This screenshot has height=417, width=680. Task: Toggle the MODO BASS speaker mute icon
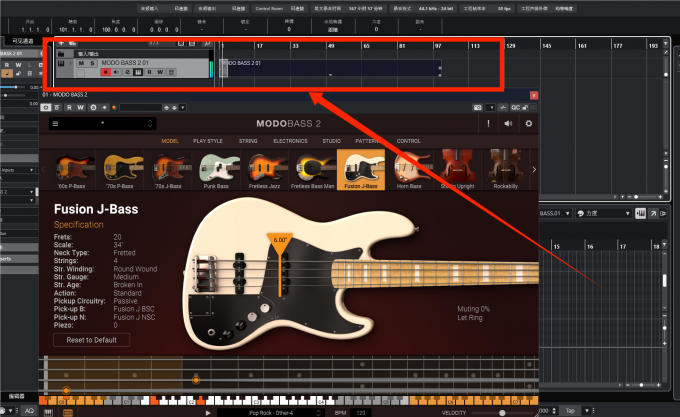coord(508,124)
